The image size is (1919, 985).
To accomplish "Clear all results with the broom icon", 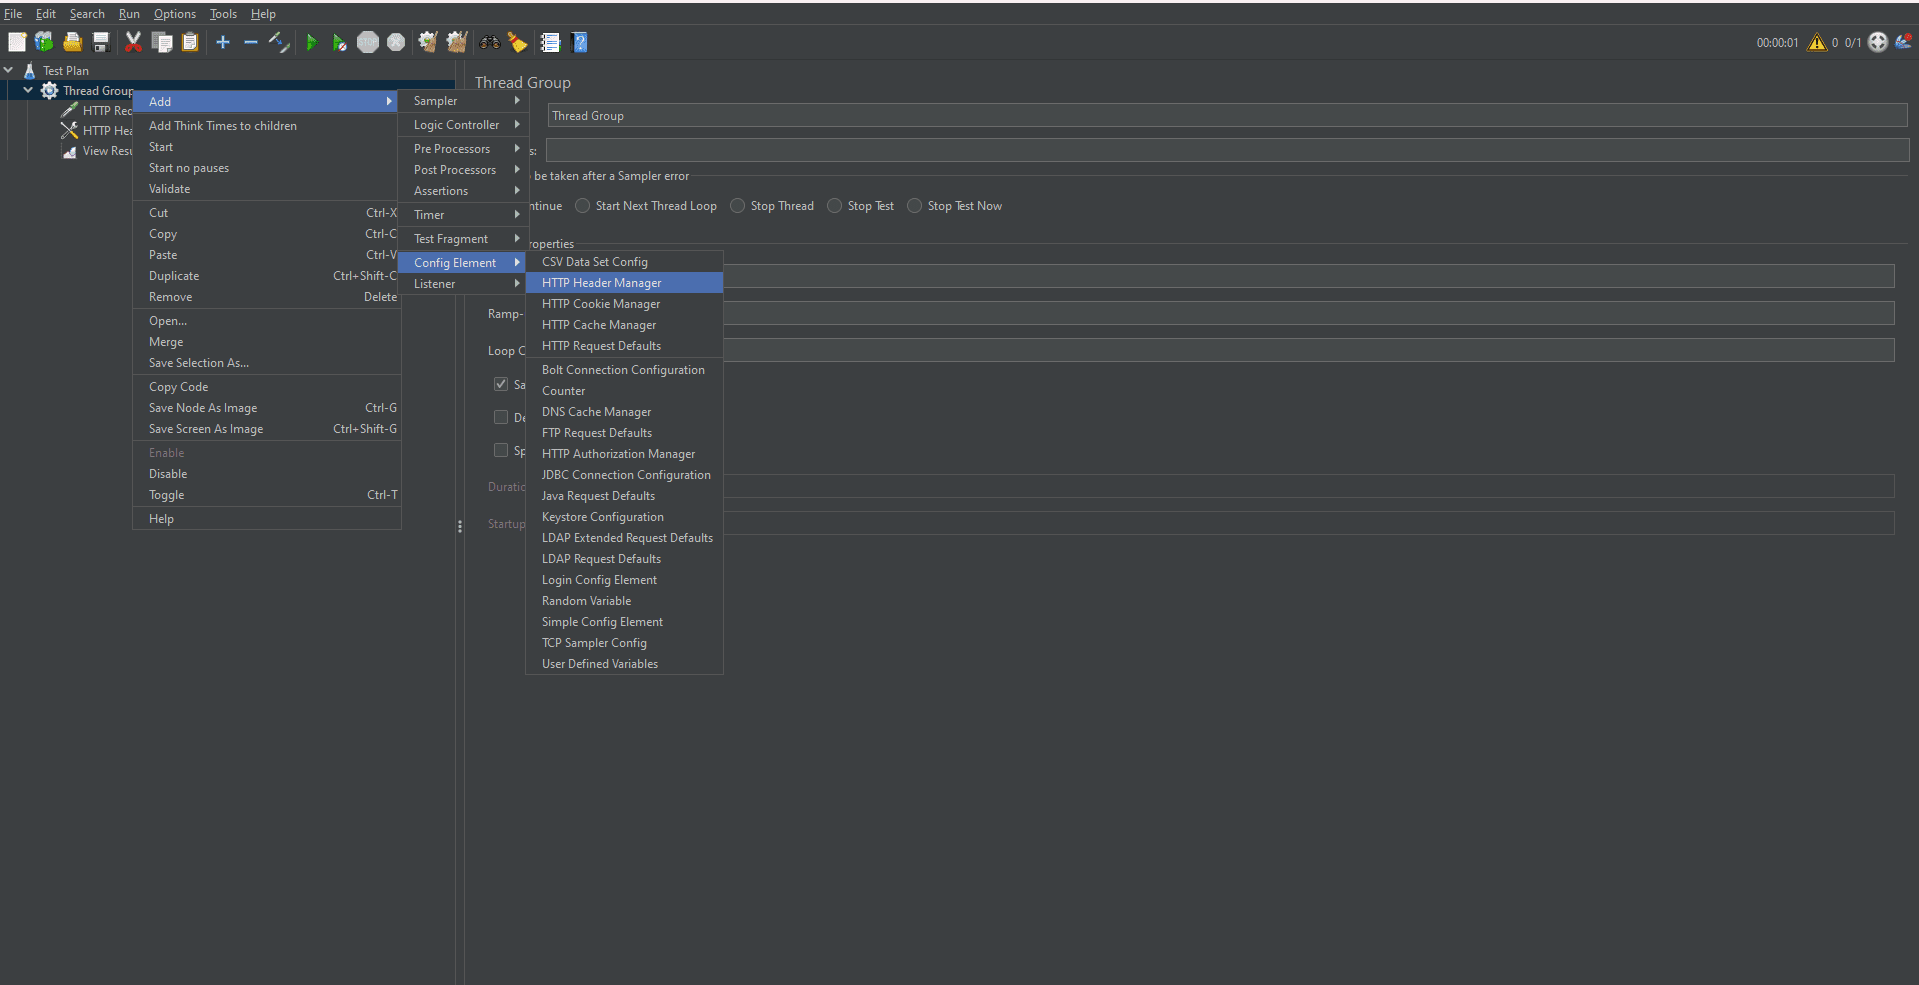I will (x=517, y=42).
